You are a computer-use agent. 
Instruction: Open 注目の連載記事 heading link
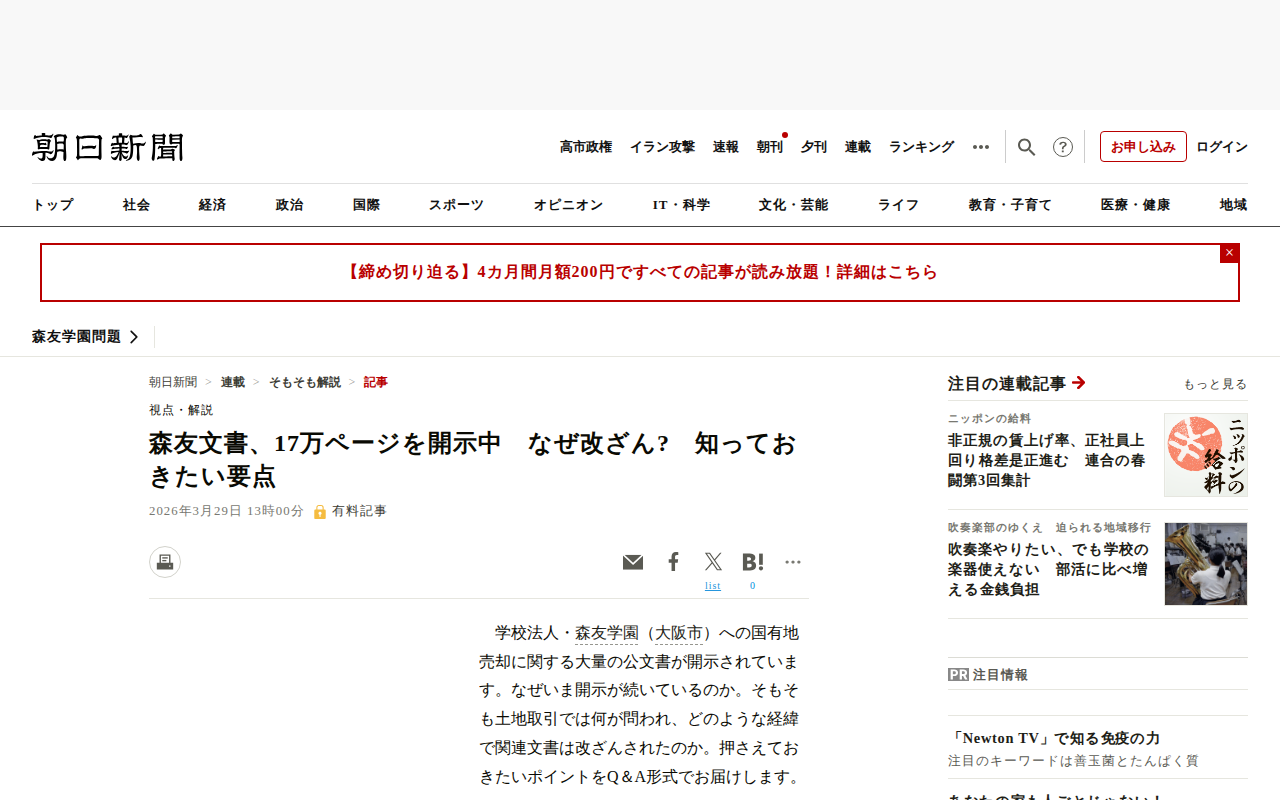pyautogui.click(x=1017, y=383)
